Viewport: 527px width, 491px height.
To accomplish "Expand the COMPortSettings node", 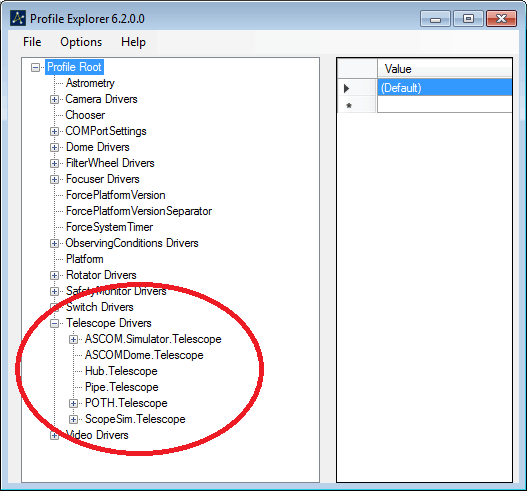I will click(54, 131).
